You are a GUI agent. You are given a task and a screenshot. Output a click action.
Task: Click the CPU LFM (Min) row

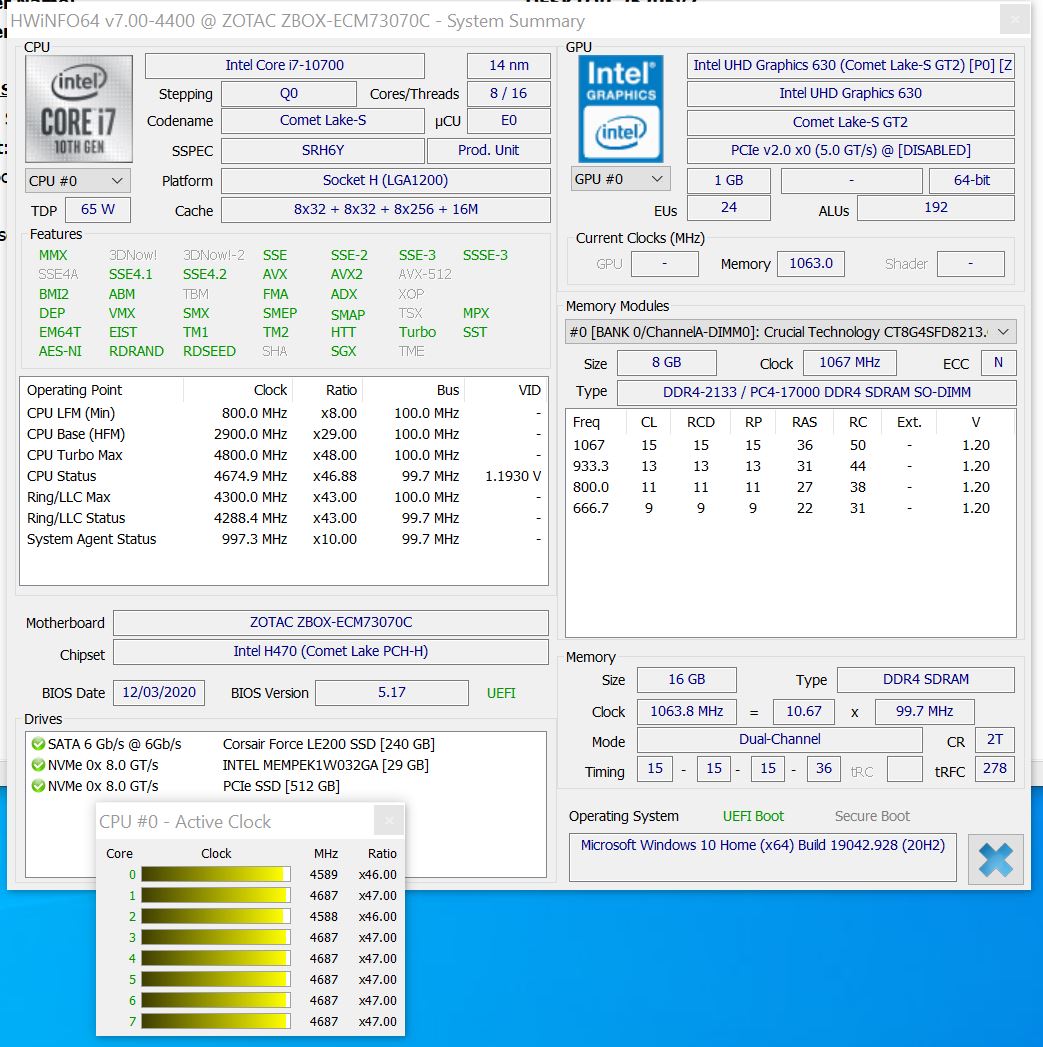coord(284,413)
